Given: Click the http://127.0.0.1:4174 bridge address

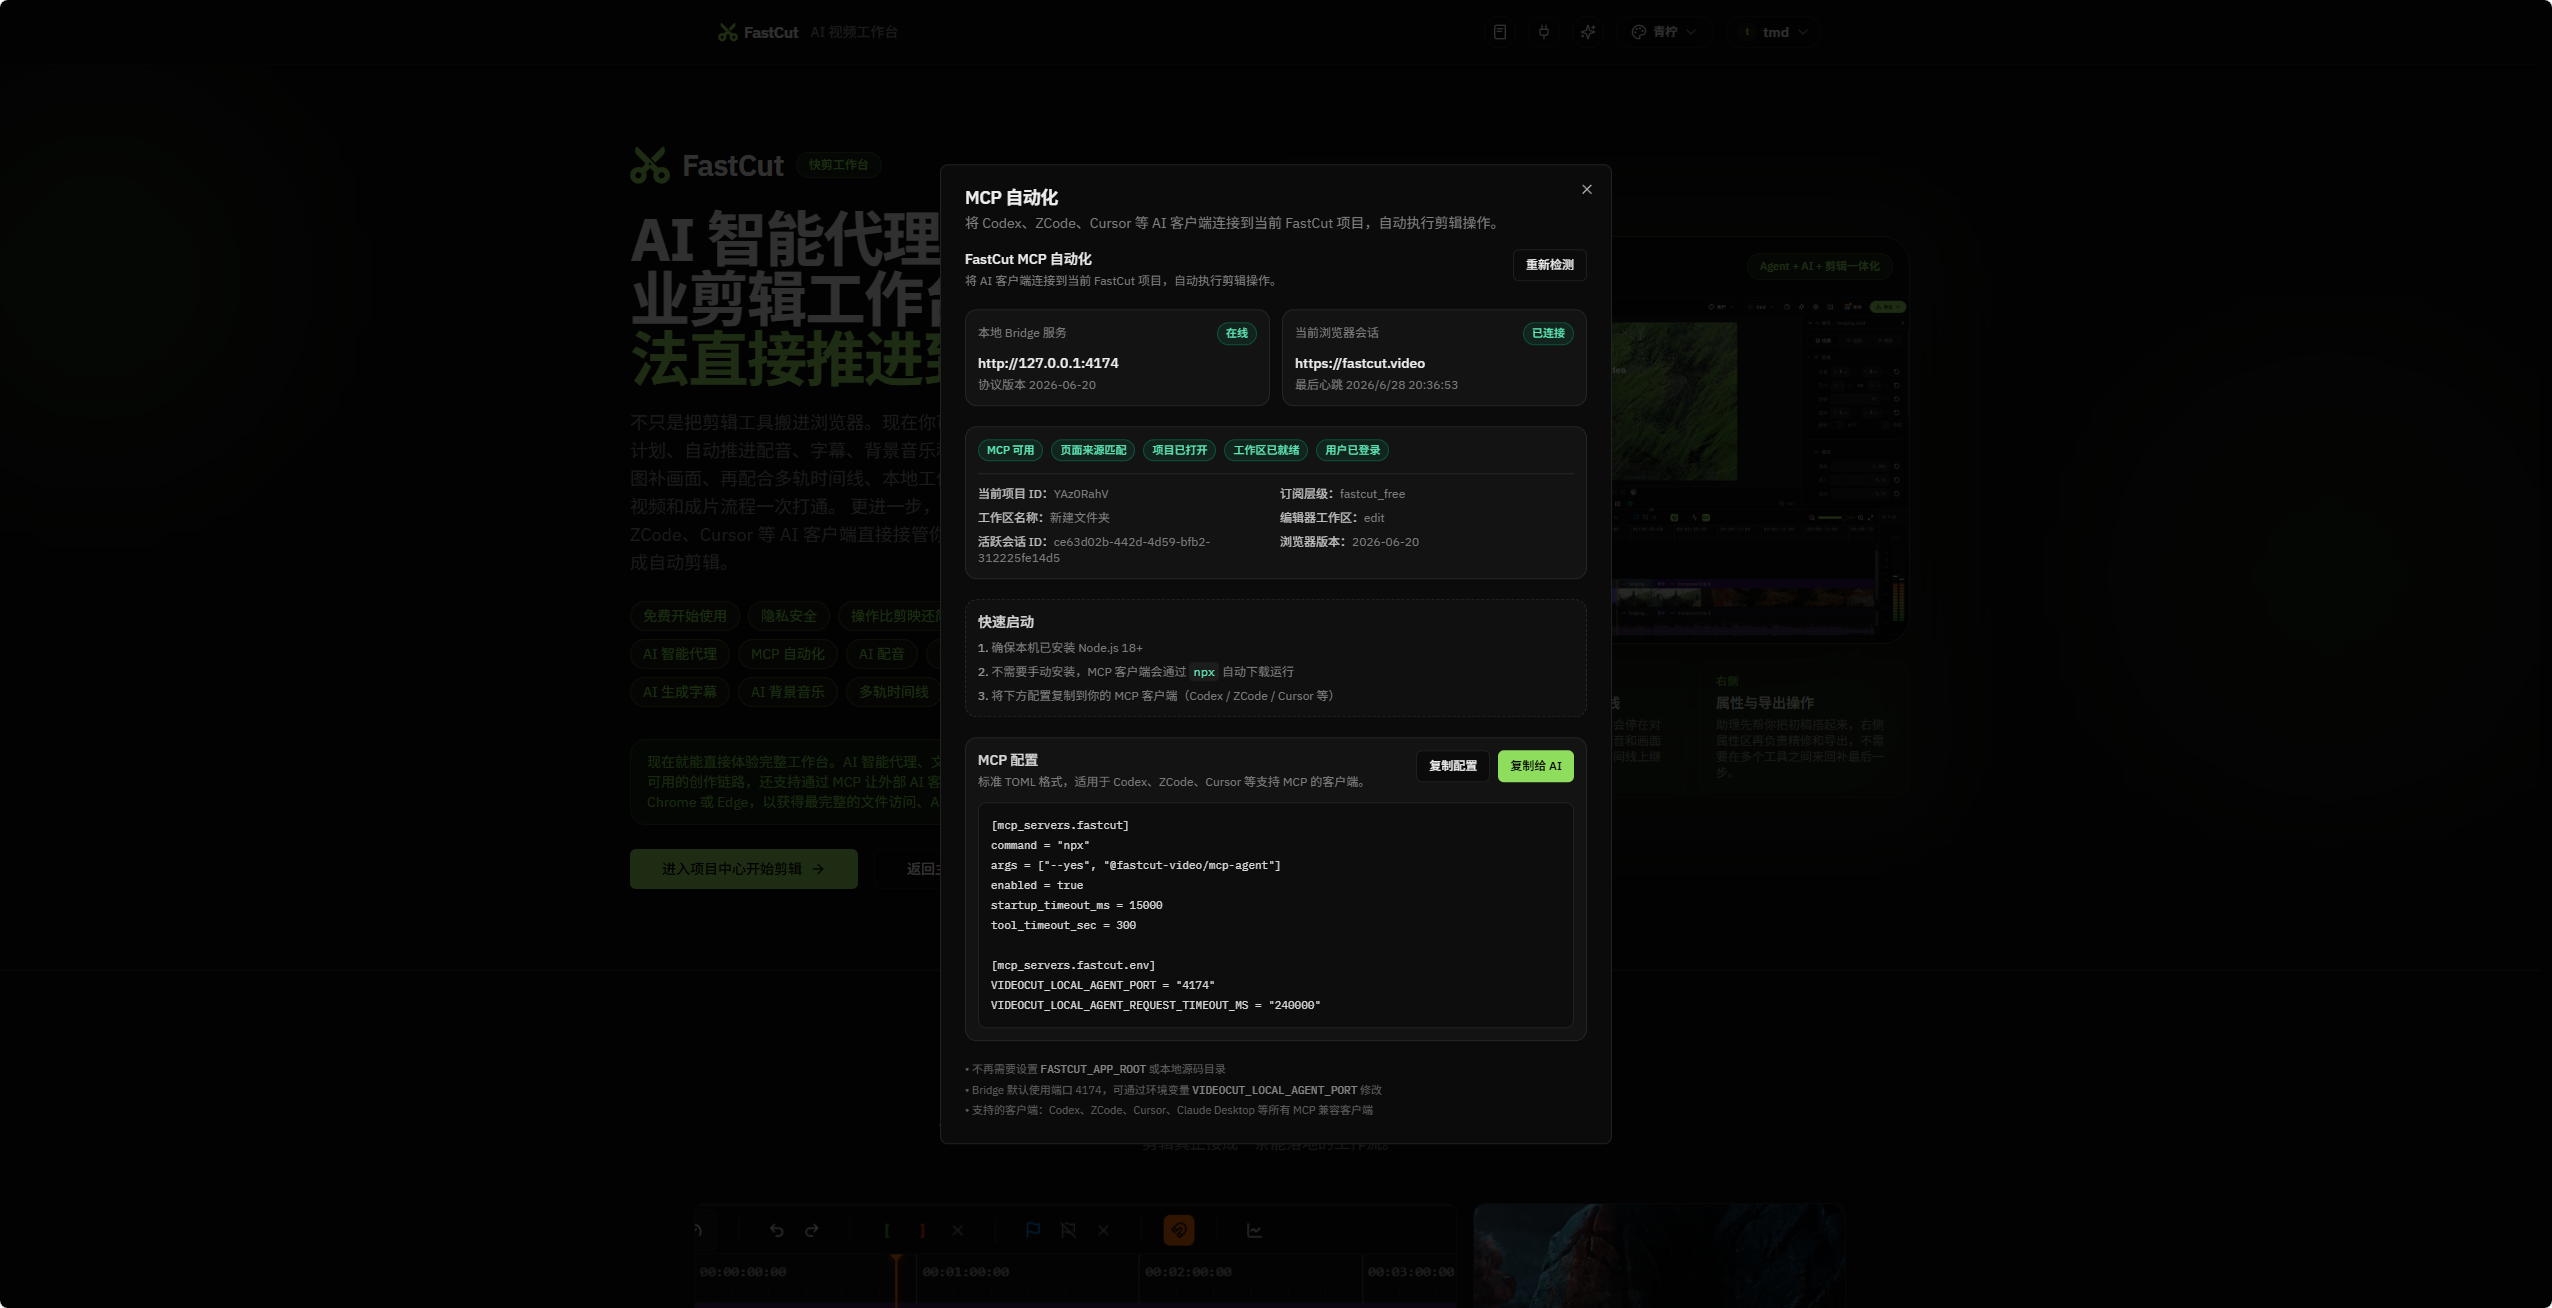Looking at the screenshot, I should tap(1048, 364).
